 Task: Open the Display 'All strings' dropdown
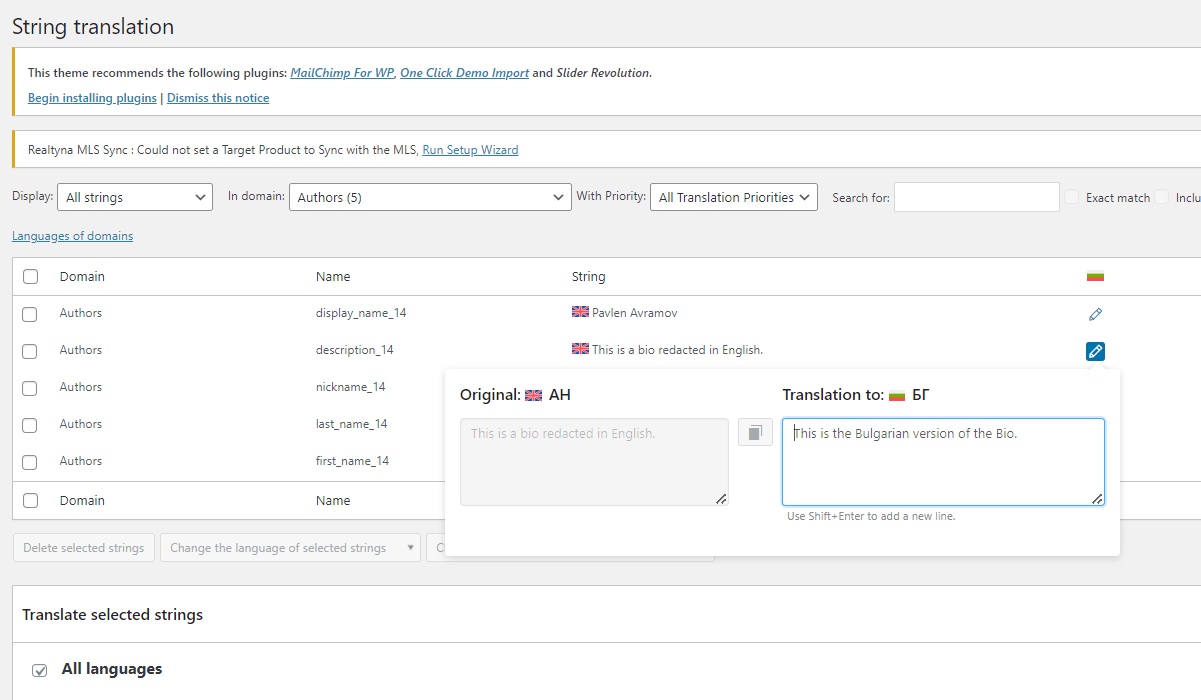[x=135, y=197]
